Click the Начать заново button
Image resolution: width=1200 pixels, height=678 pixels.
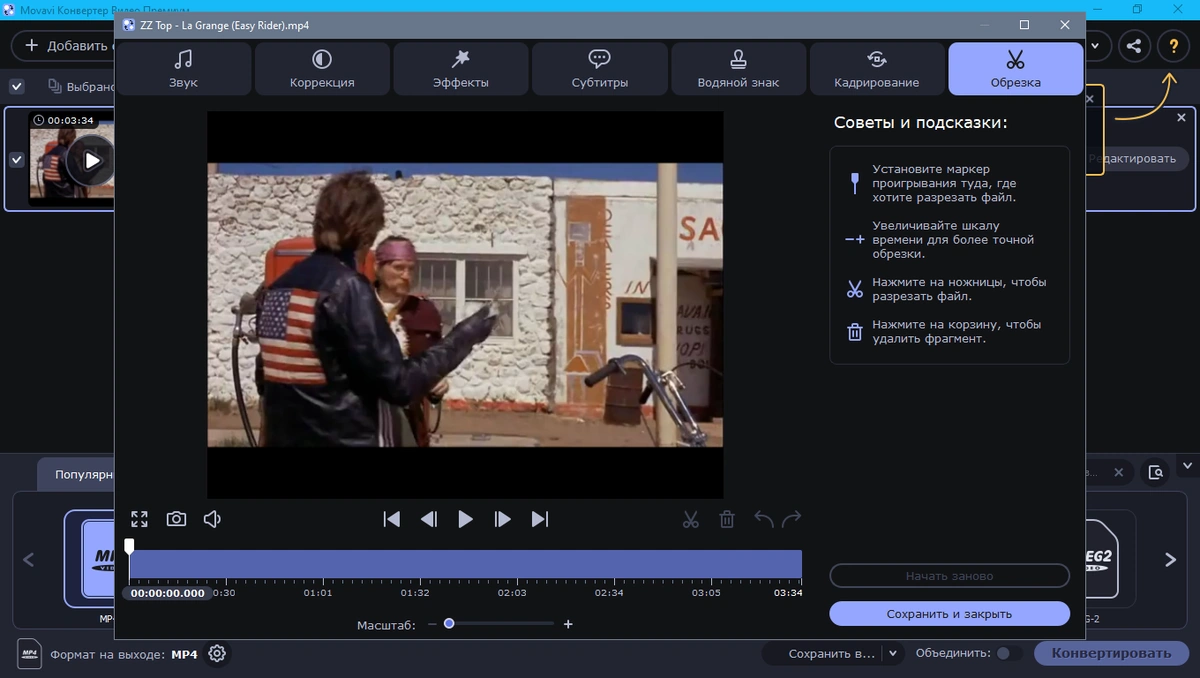coord(949,576)
